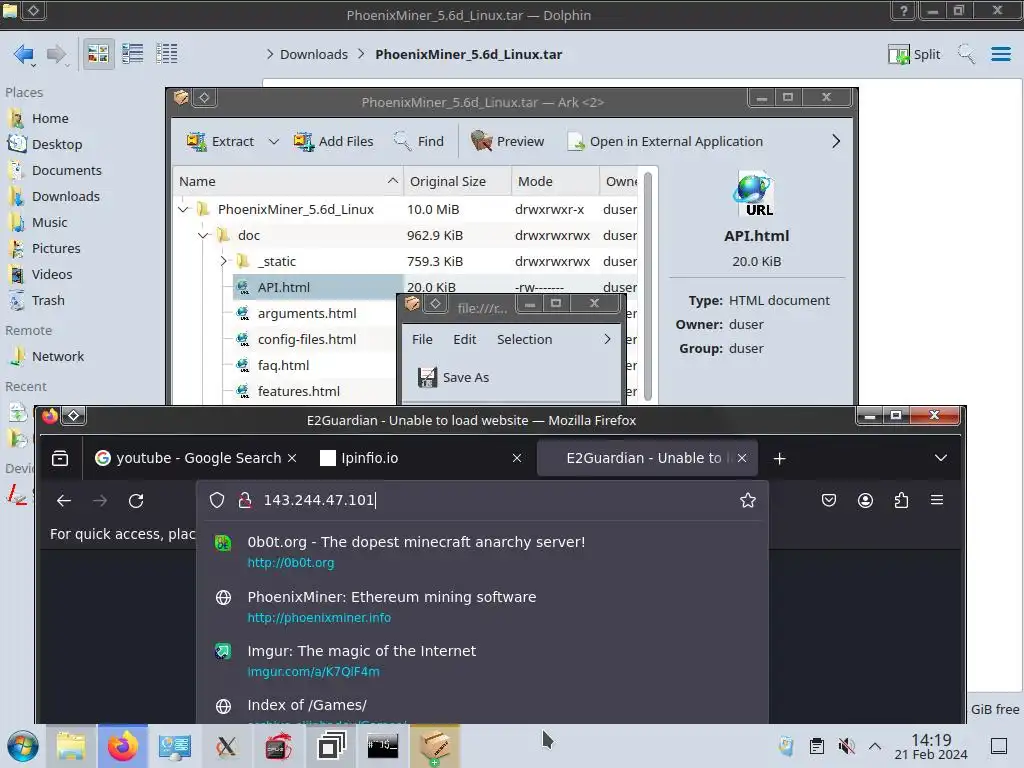
Task: Open Firefox View icon left of tabs
Action: 60,458
